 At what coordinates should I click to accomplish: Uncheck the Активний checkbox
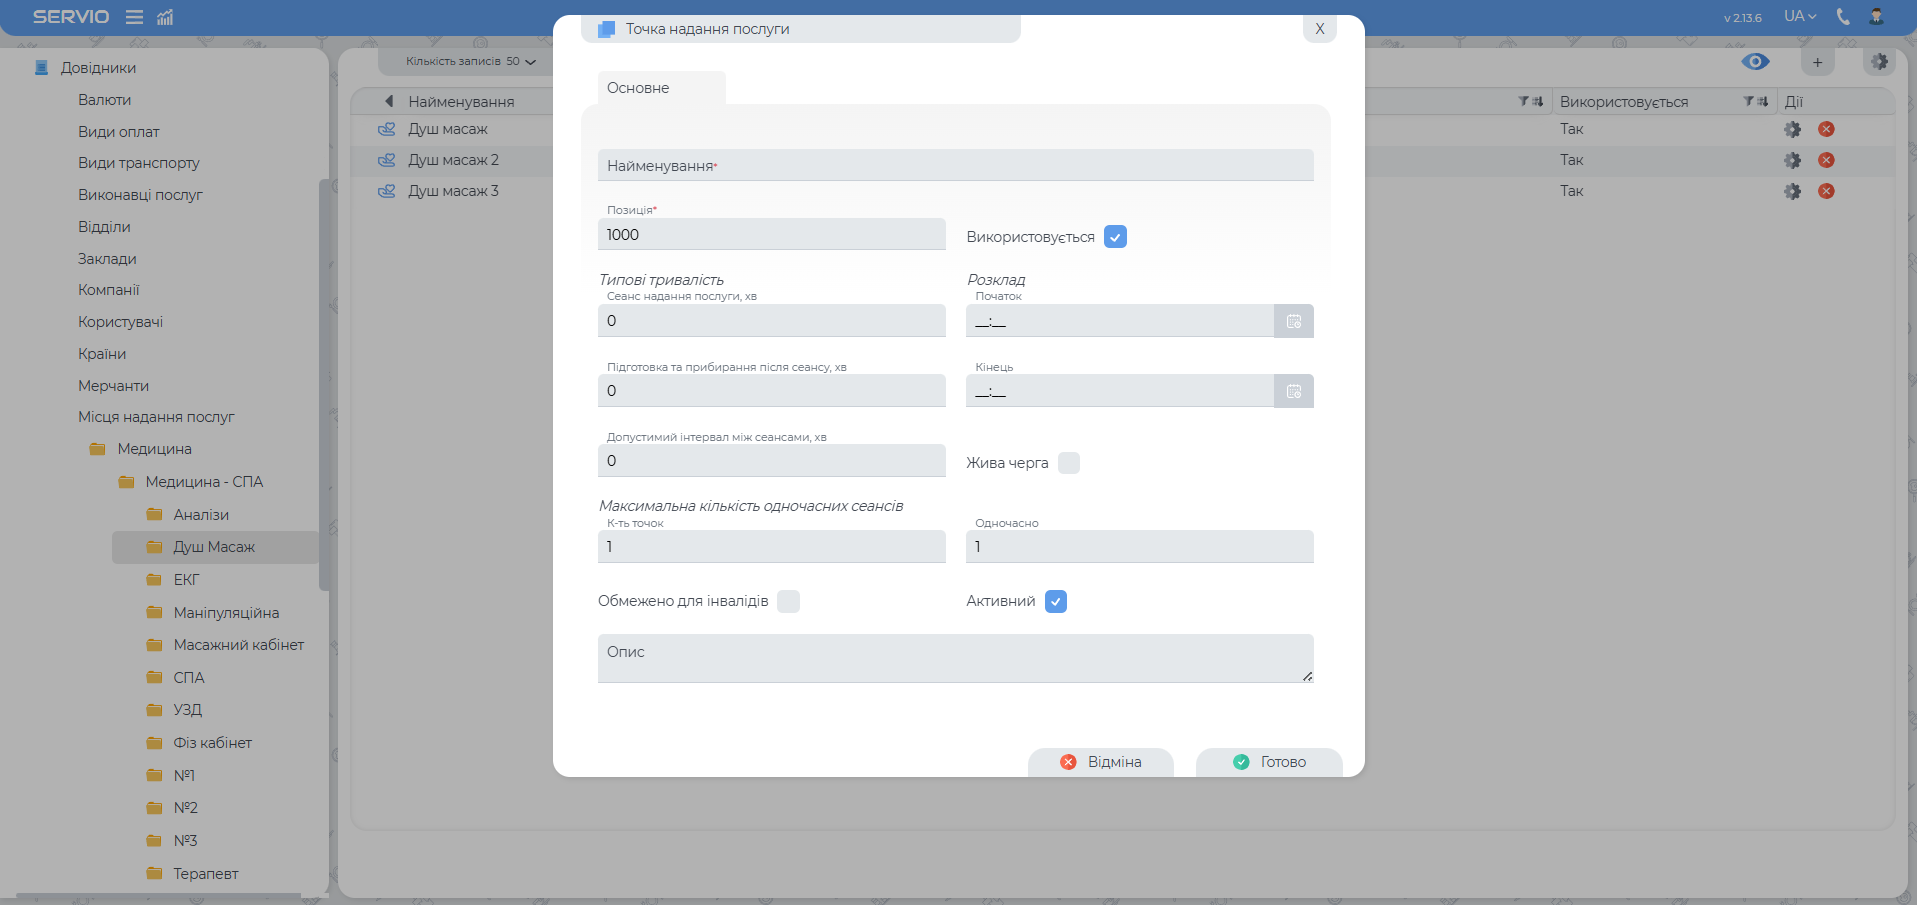coord(1056,601)
